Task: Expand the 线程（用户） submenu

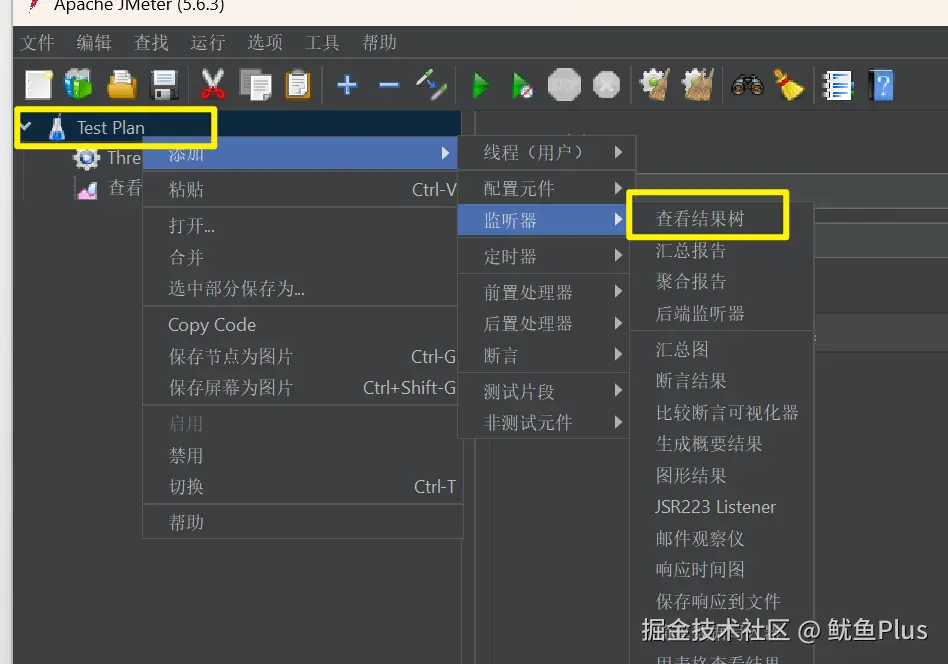Action: 547,152
